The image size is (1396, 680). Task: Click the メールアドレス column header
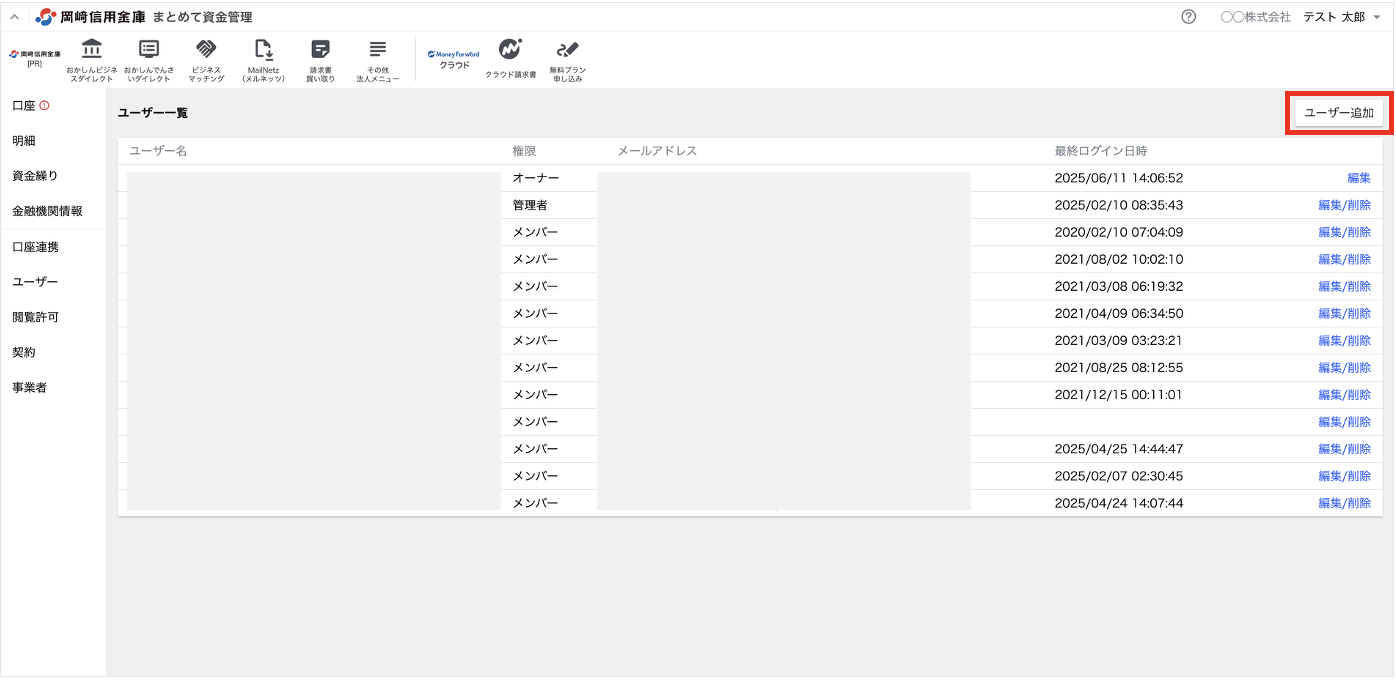(x=657, y=151)
